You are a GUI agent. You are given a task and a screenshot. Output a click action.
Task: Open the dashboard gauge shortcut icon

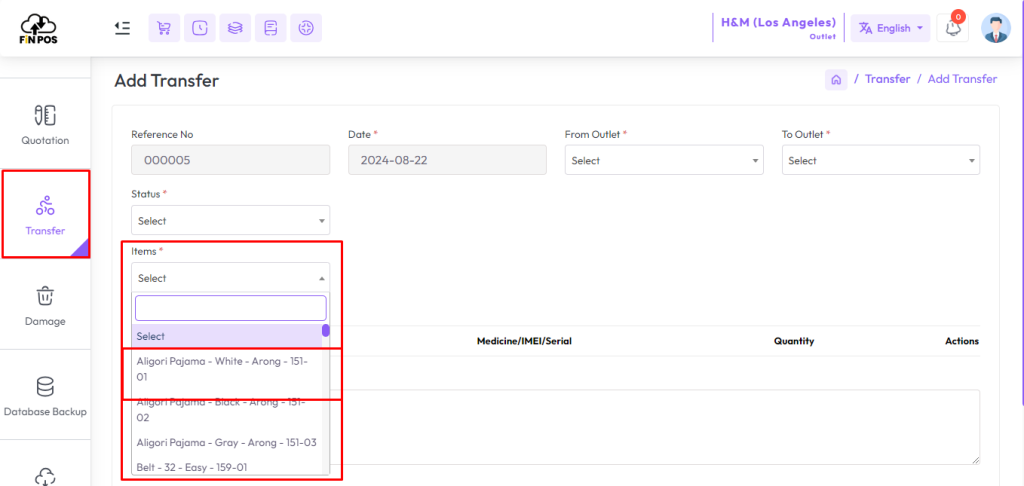tap(306, 28)
